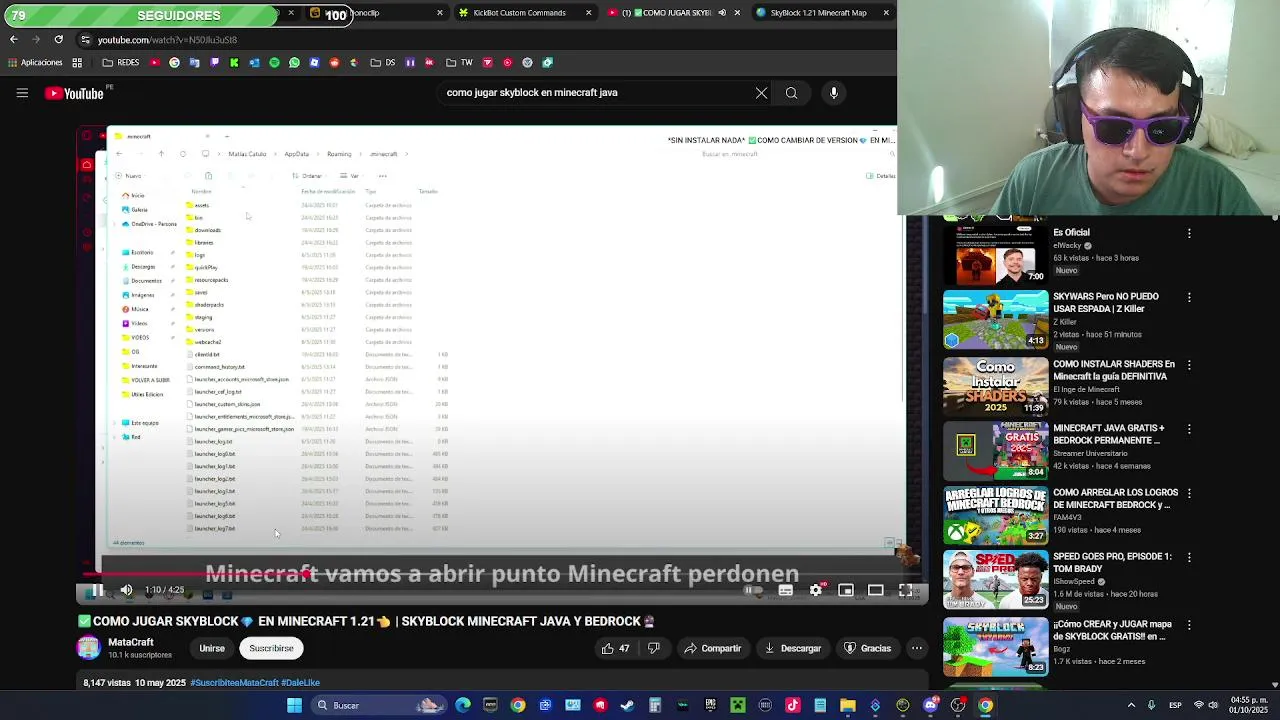
Task: Open the MataCraft channel name link
Action: [131, 642]
